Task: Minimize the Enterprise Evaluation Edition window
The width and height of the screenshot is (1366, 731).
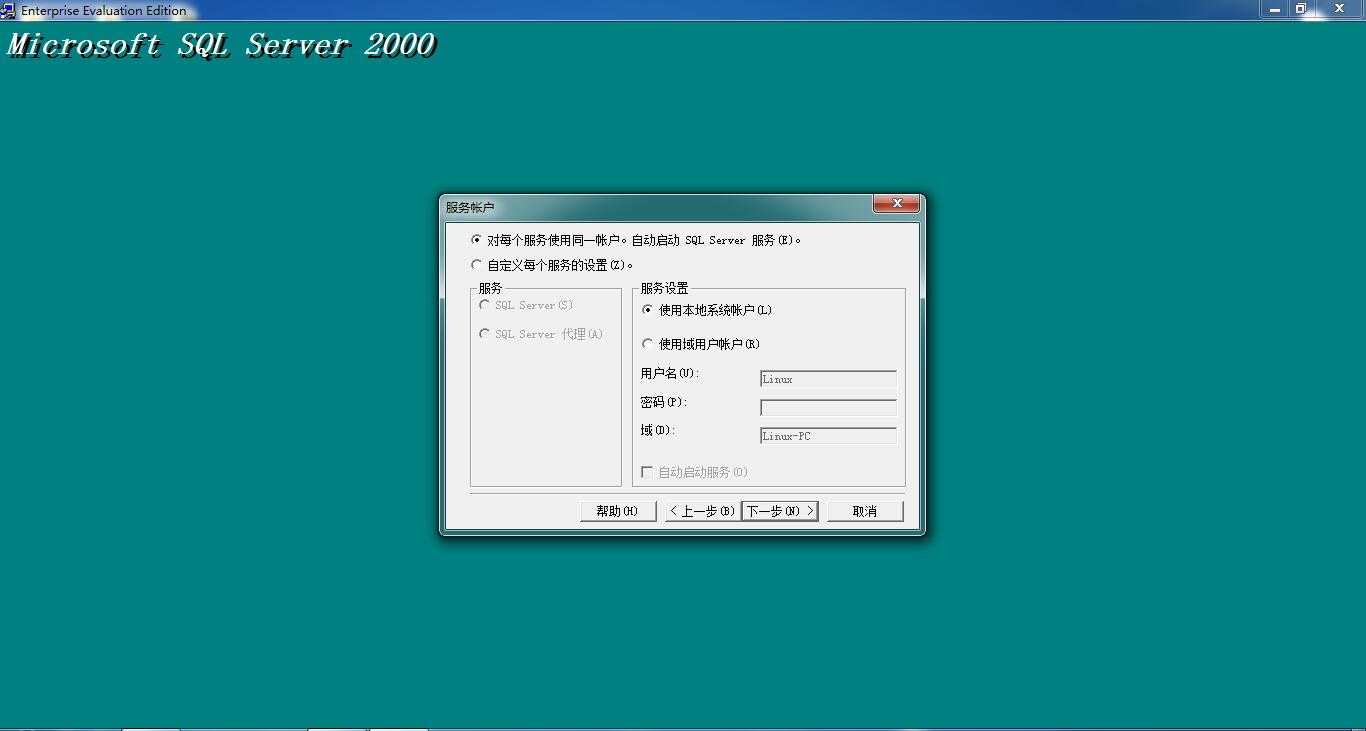Action: pyautogui.click(x=1275, y=9)
